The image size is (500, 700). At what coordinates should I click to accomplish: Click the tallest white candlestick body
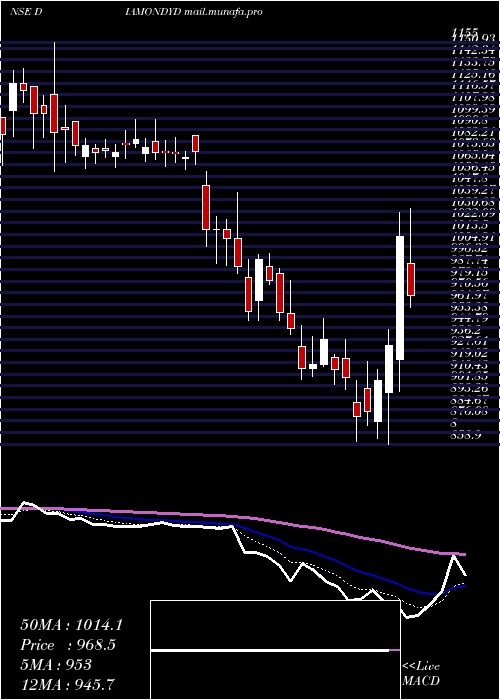400,298
